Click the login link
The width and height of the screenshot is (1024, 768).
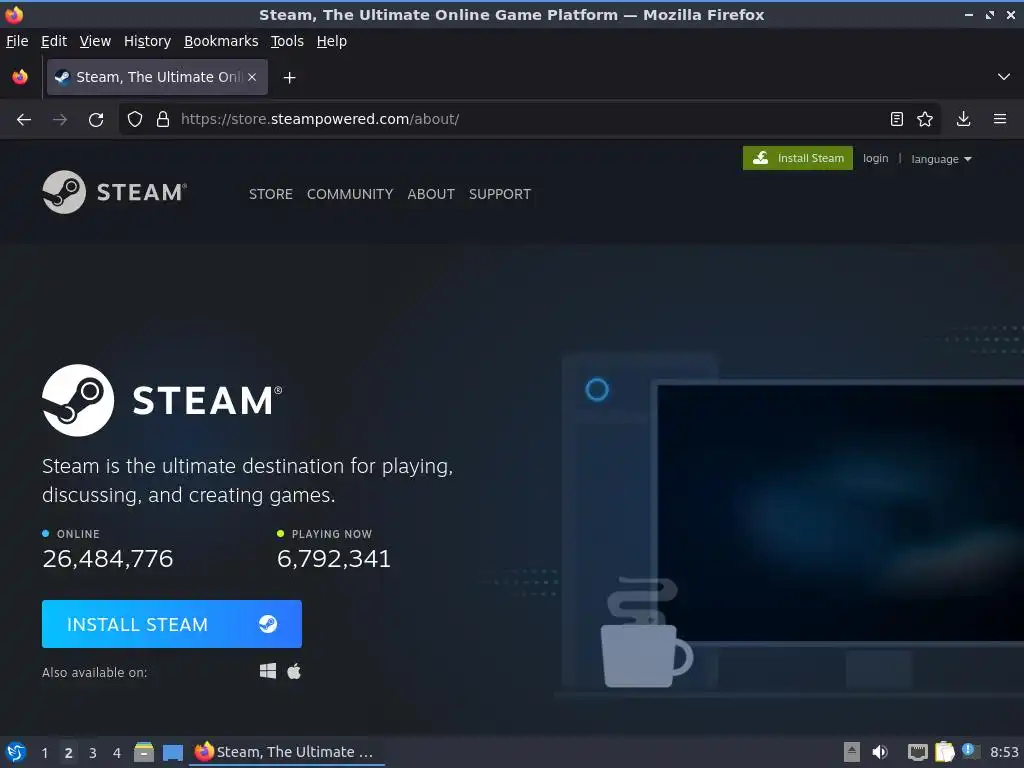(875, 158)
